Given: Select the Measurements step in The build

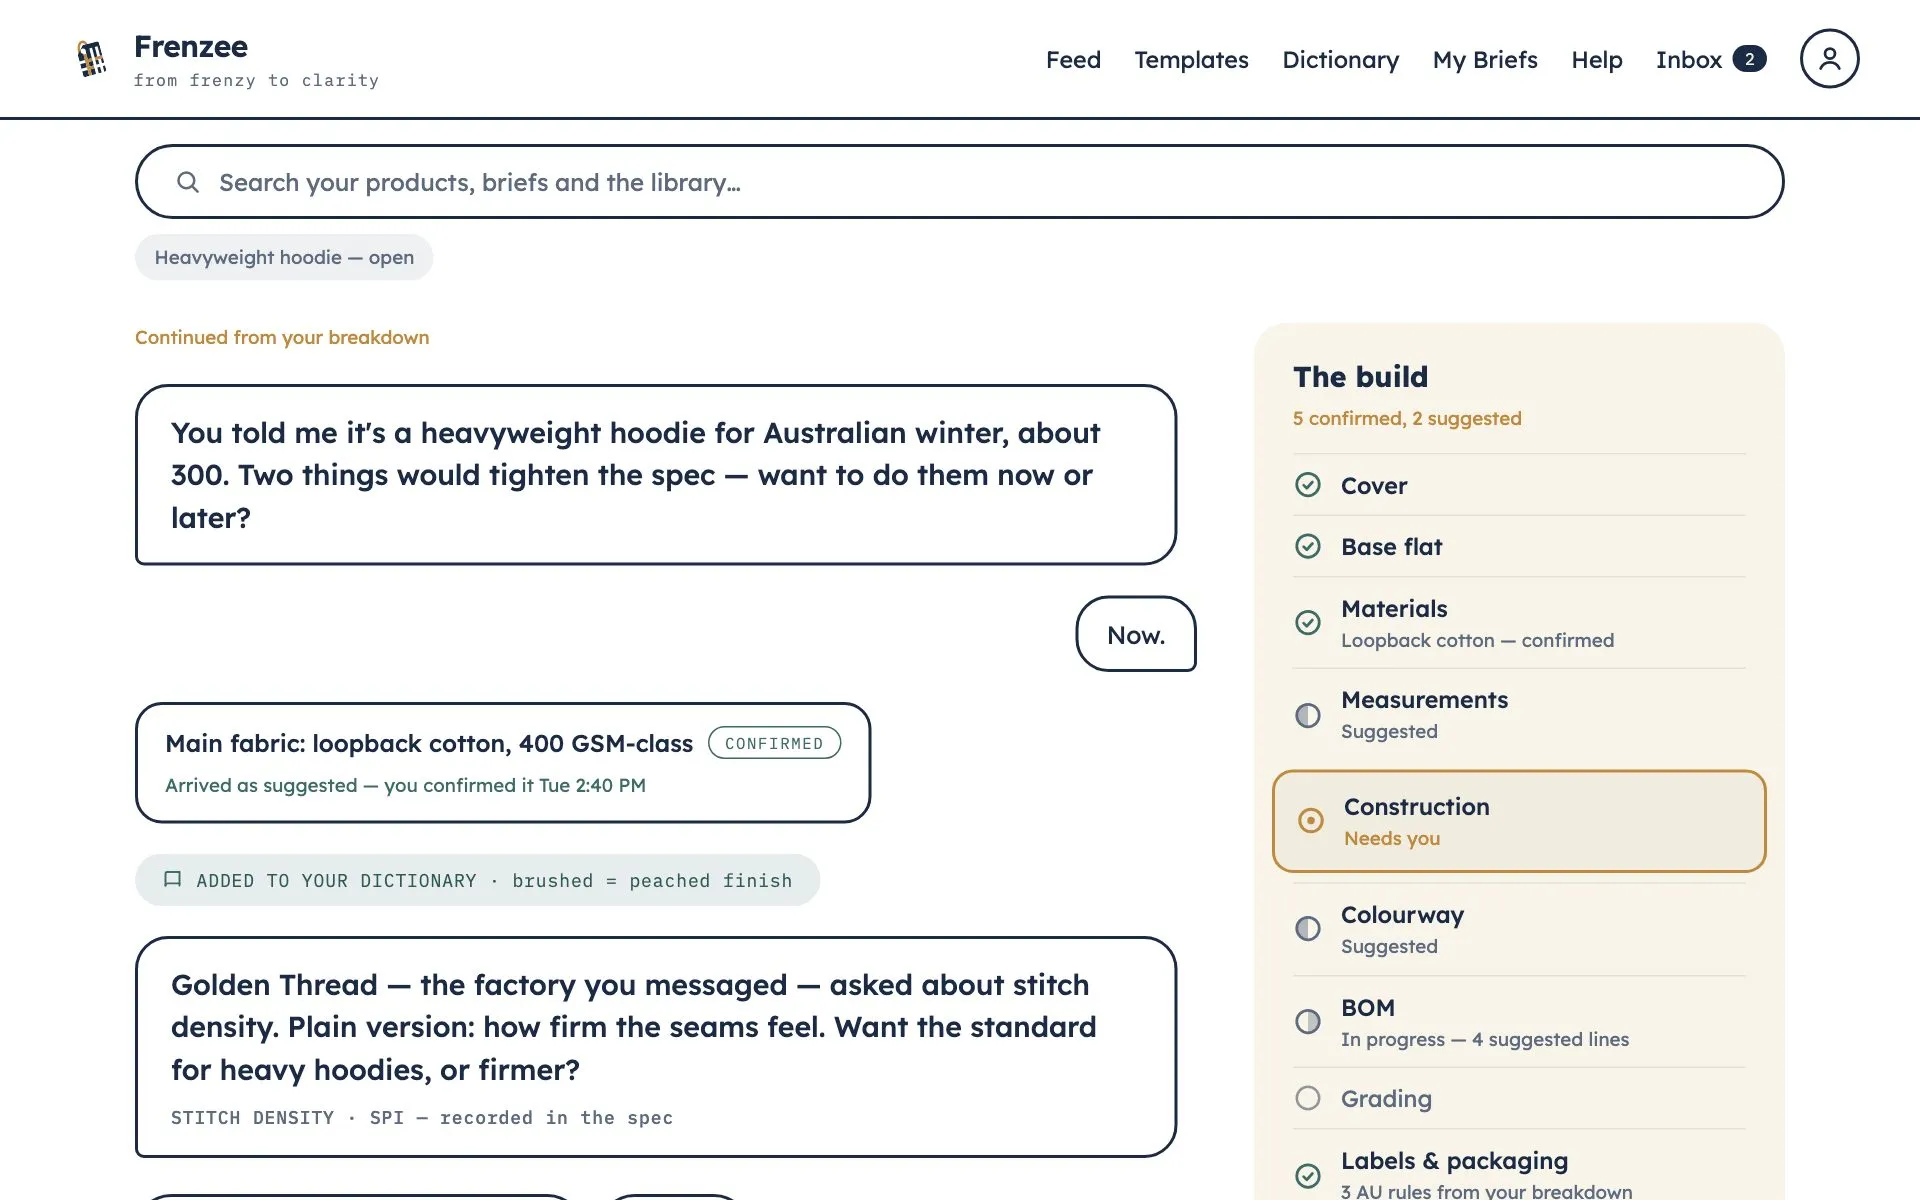Looking at the screenshot, I should 1519,715.
